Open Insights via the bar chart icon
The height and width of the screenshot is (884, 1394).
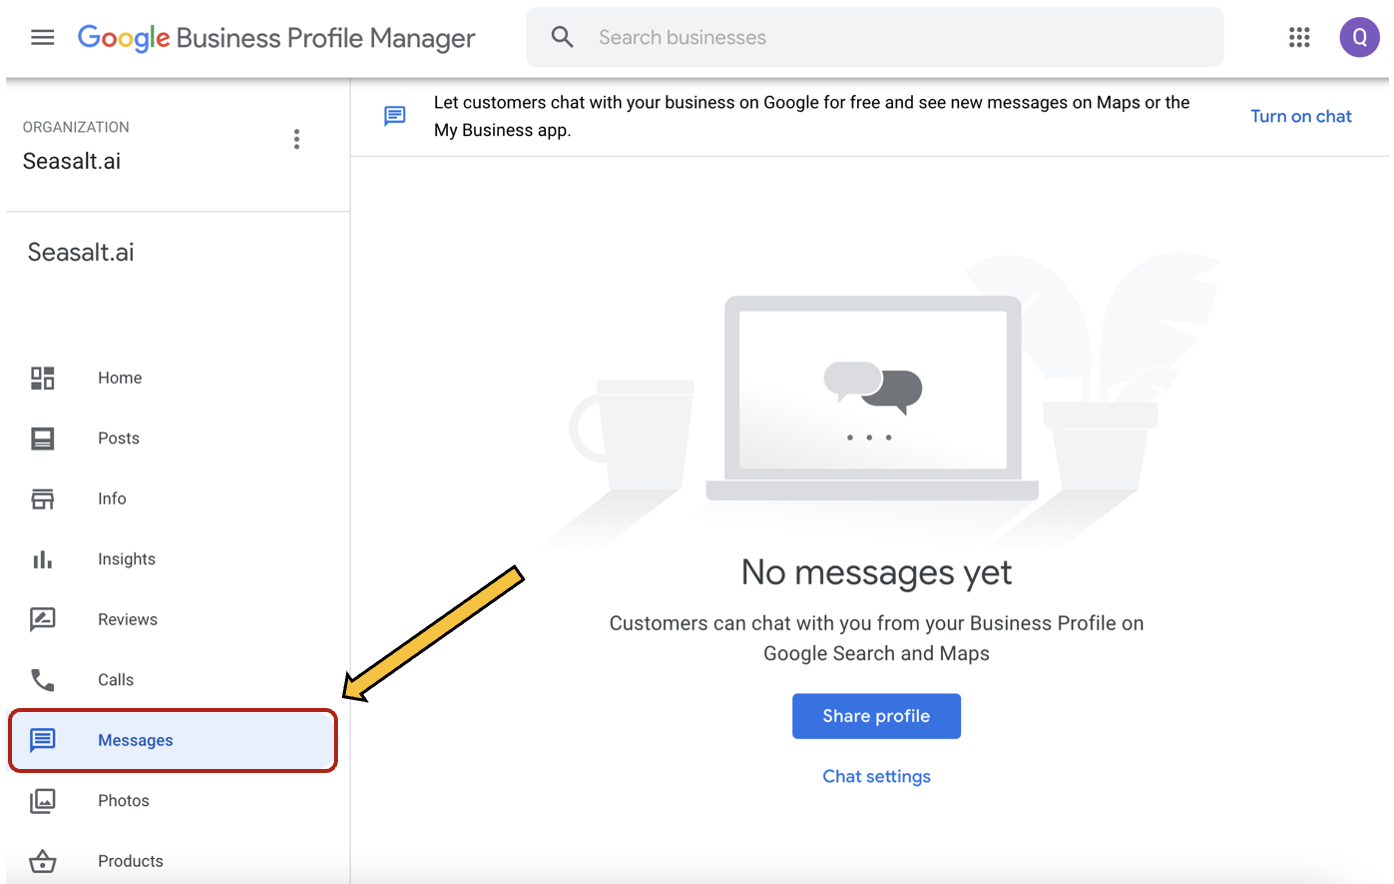pos(42,559)
